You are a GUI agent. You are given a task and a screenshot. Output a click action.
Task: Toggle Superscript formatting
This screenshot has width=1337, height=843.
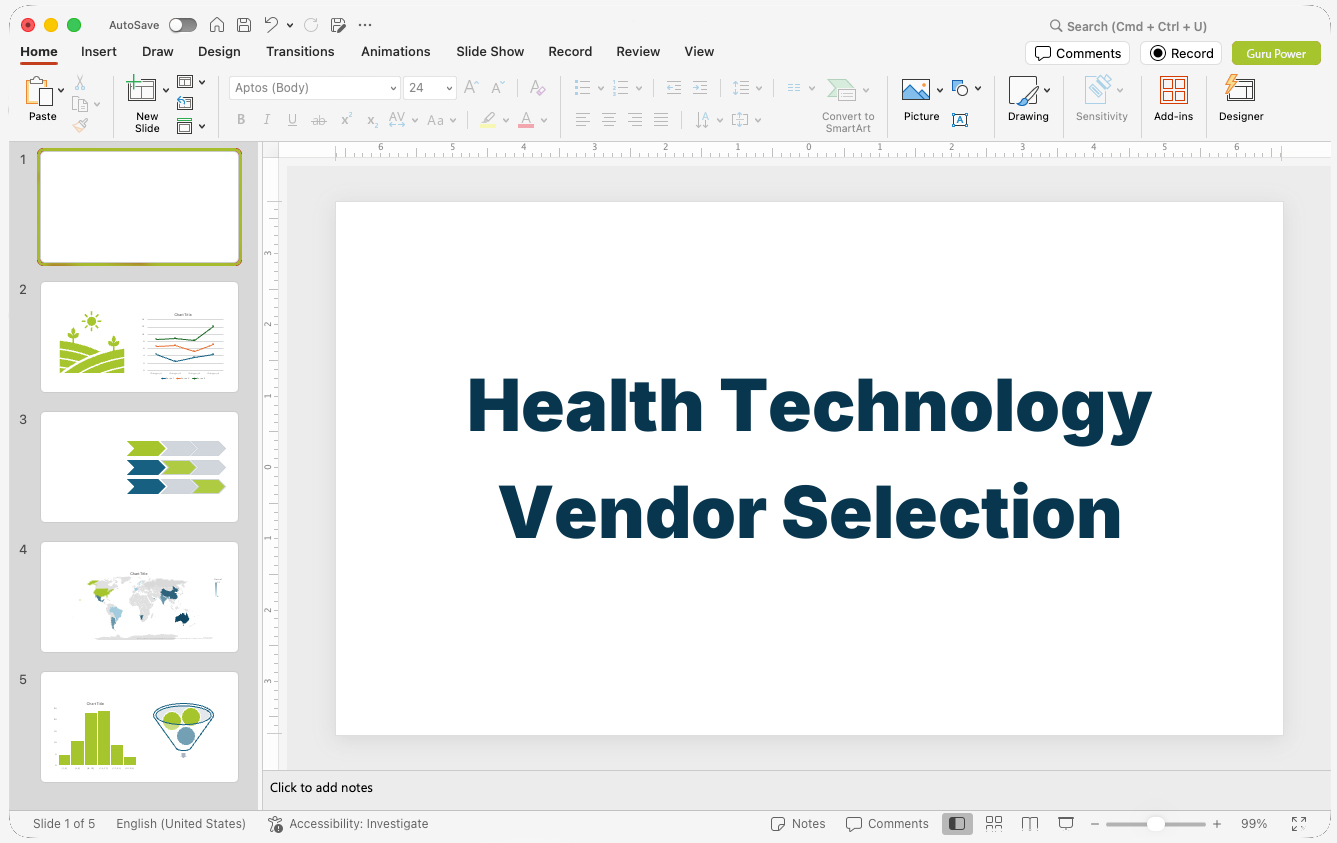point(346,120)
